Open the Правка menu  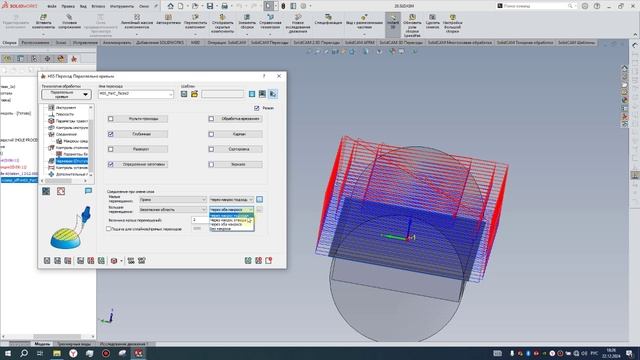click(68, 6)
